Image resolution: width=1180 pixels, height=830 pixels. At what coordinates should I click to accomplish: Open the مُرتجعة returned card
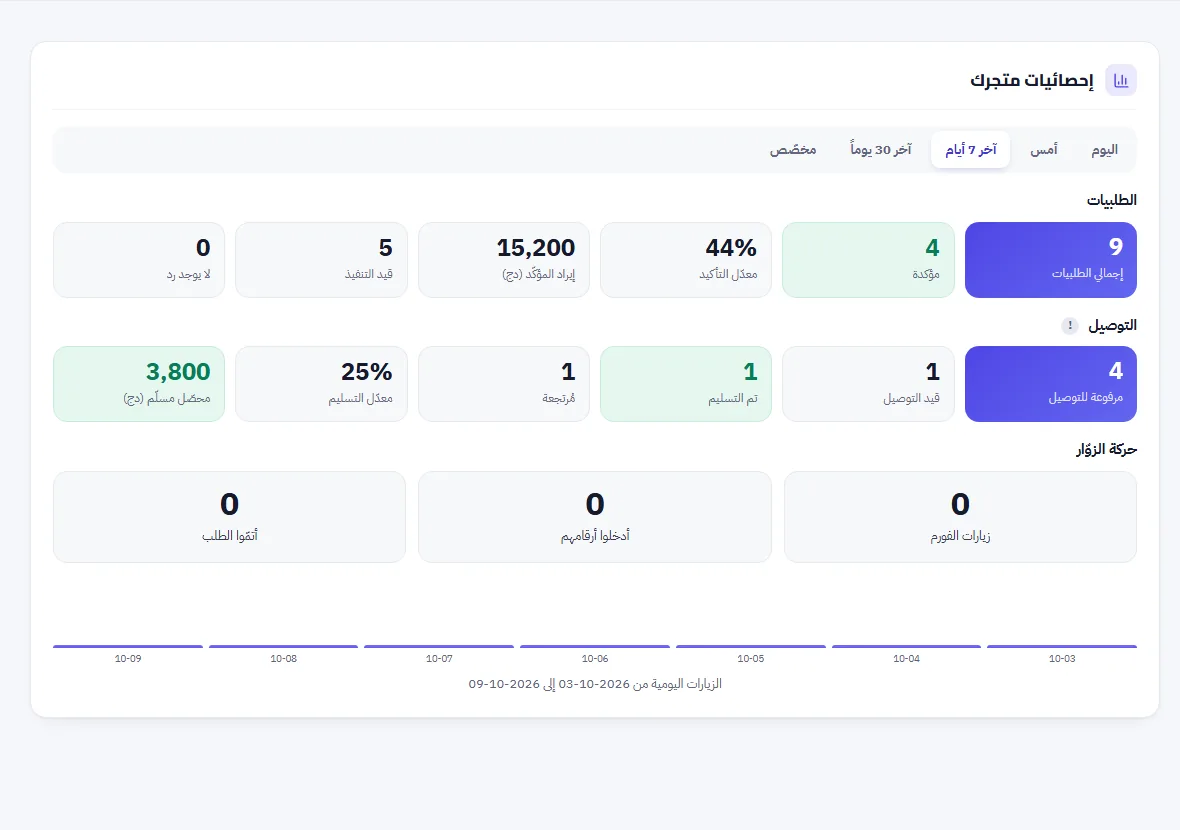[503, 384]
